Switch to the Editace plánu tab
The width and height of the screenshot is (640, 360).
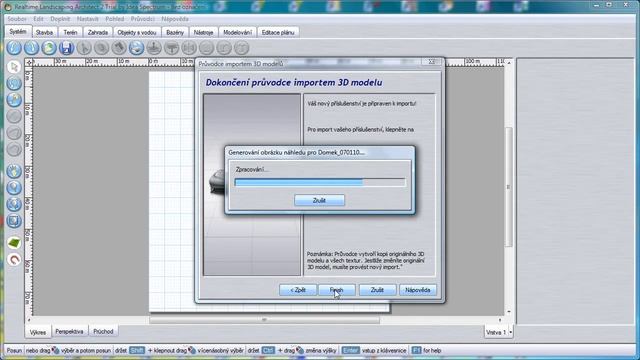point(278,32)
